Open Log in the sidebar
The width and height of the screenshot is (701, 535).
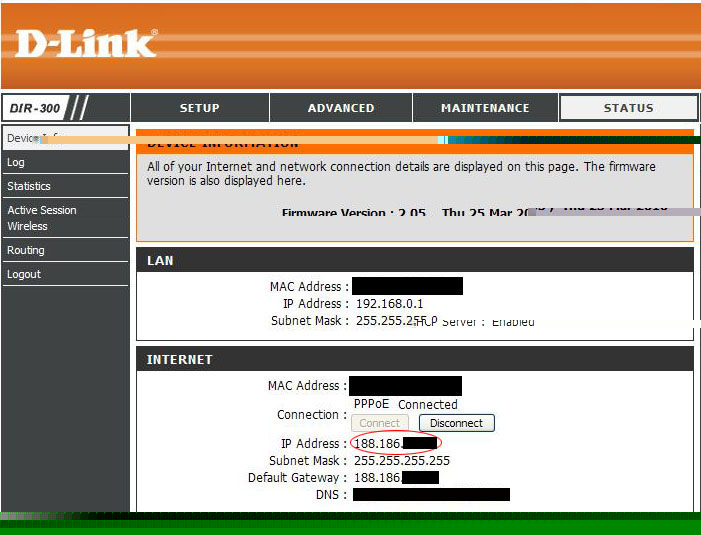(16, 162)
